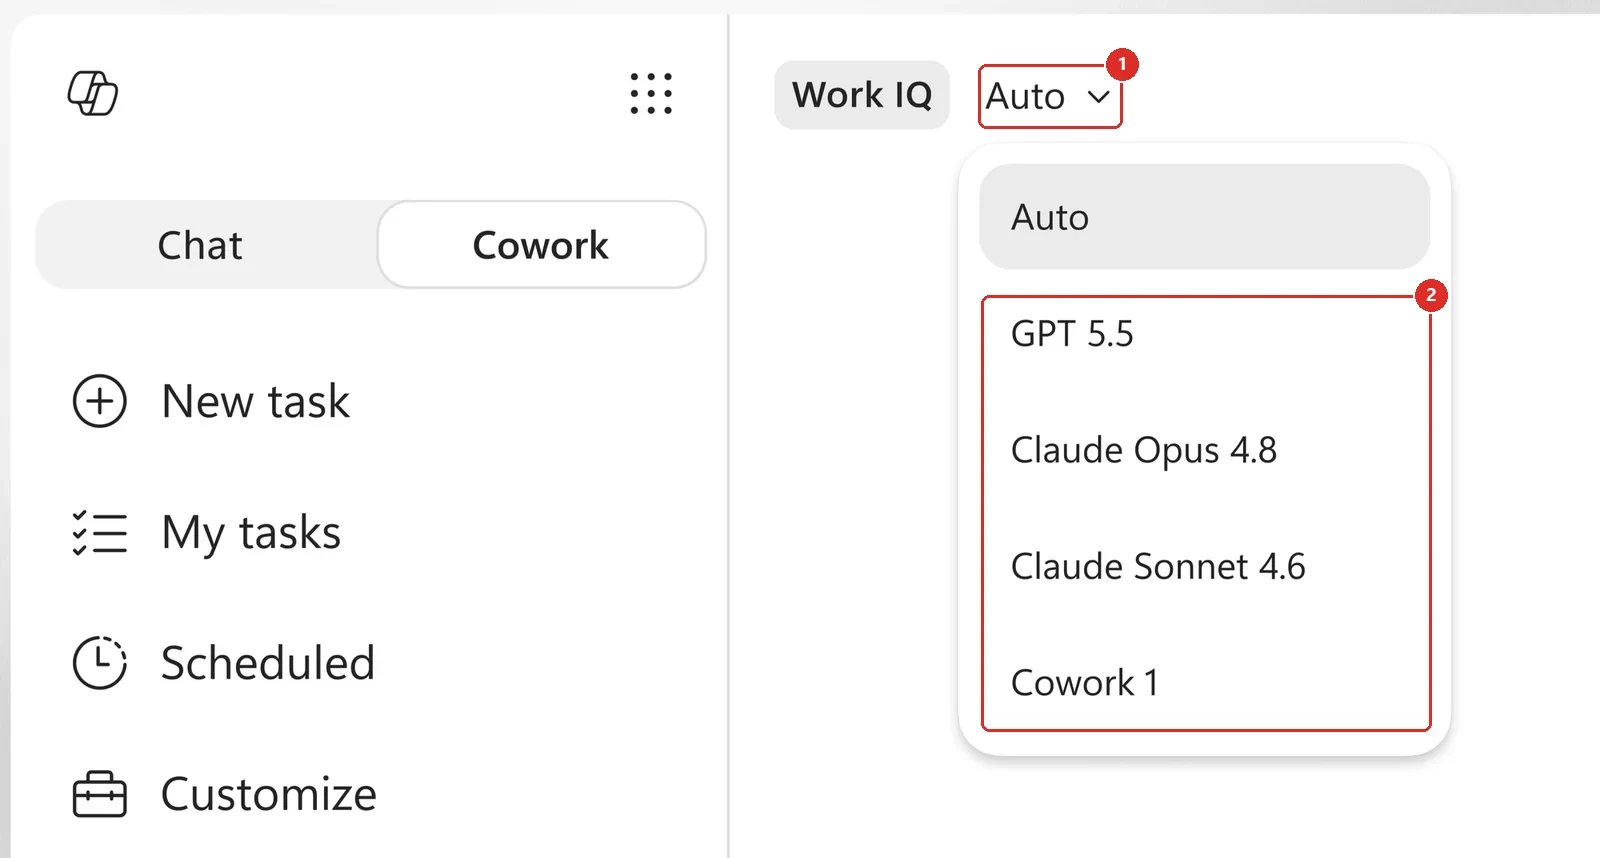Choose GPT 5.5 model option
Screen dimensions: 1600x858
tap(1205, 334)
